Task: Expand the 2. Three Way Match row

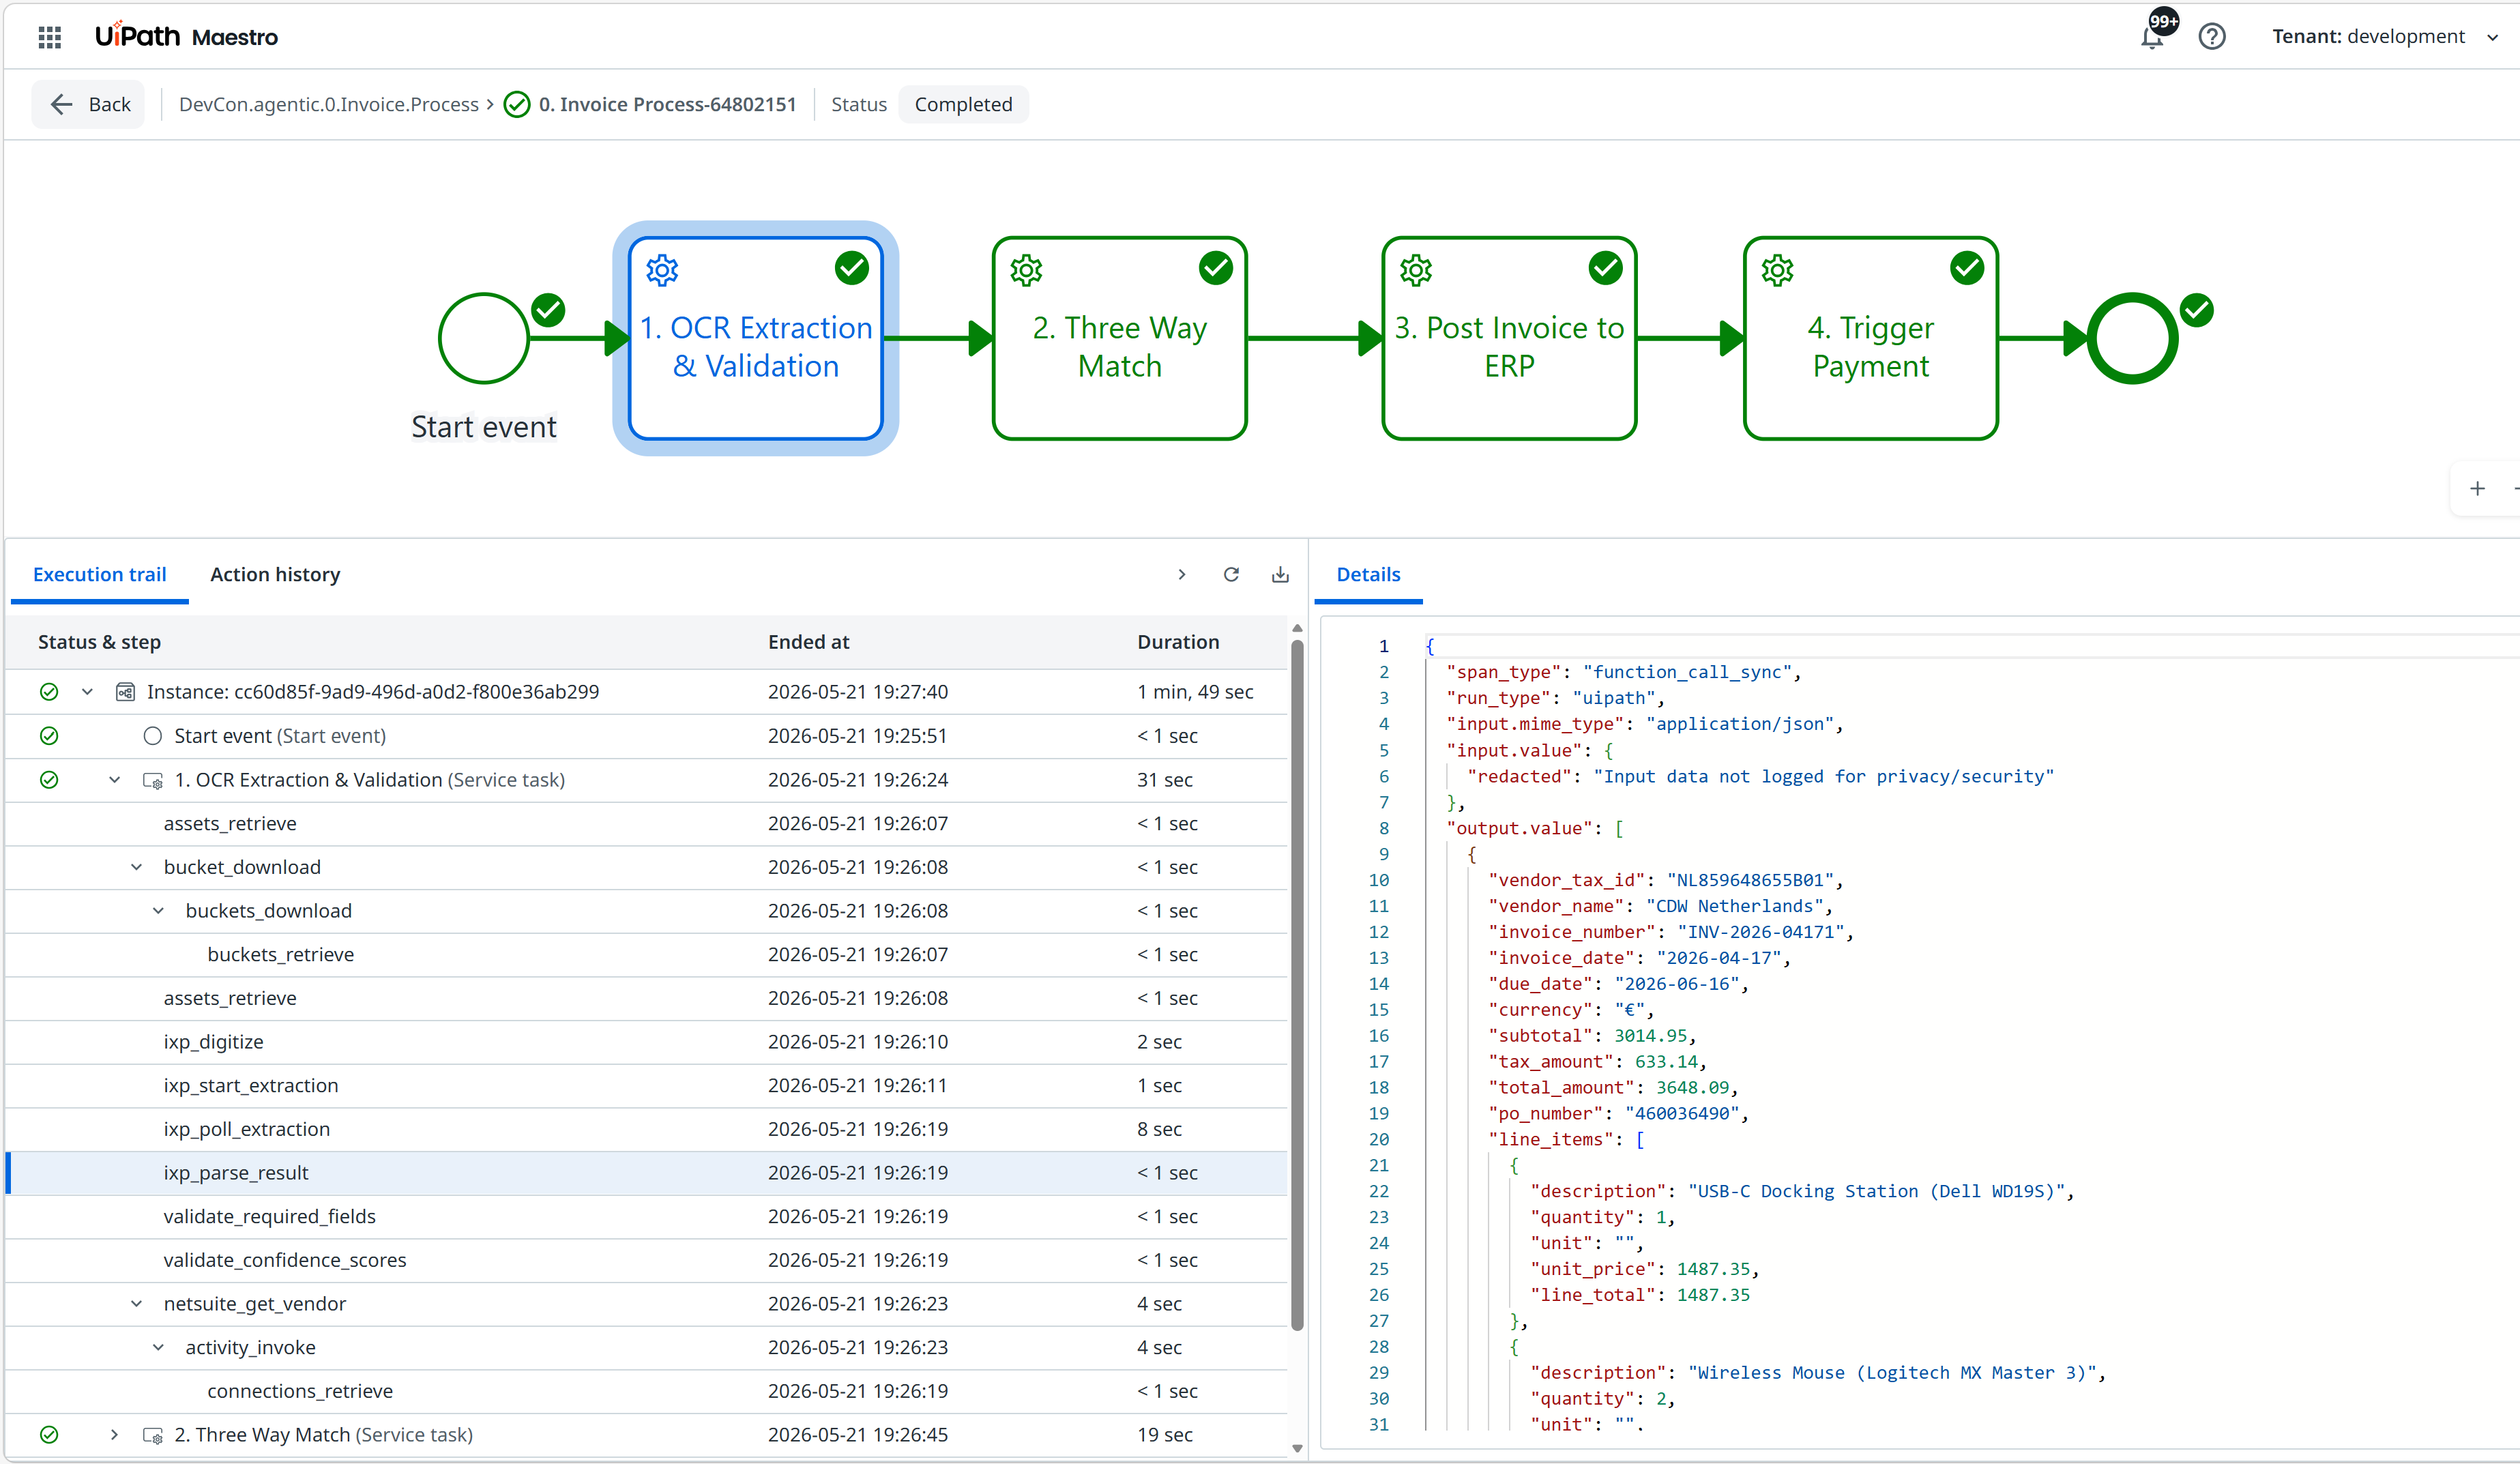Action: [x=114, y=1435]
